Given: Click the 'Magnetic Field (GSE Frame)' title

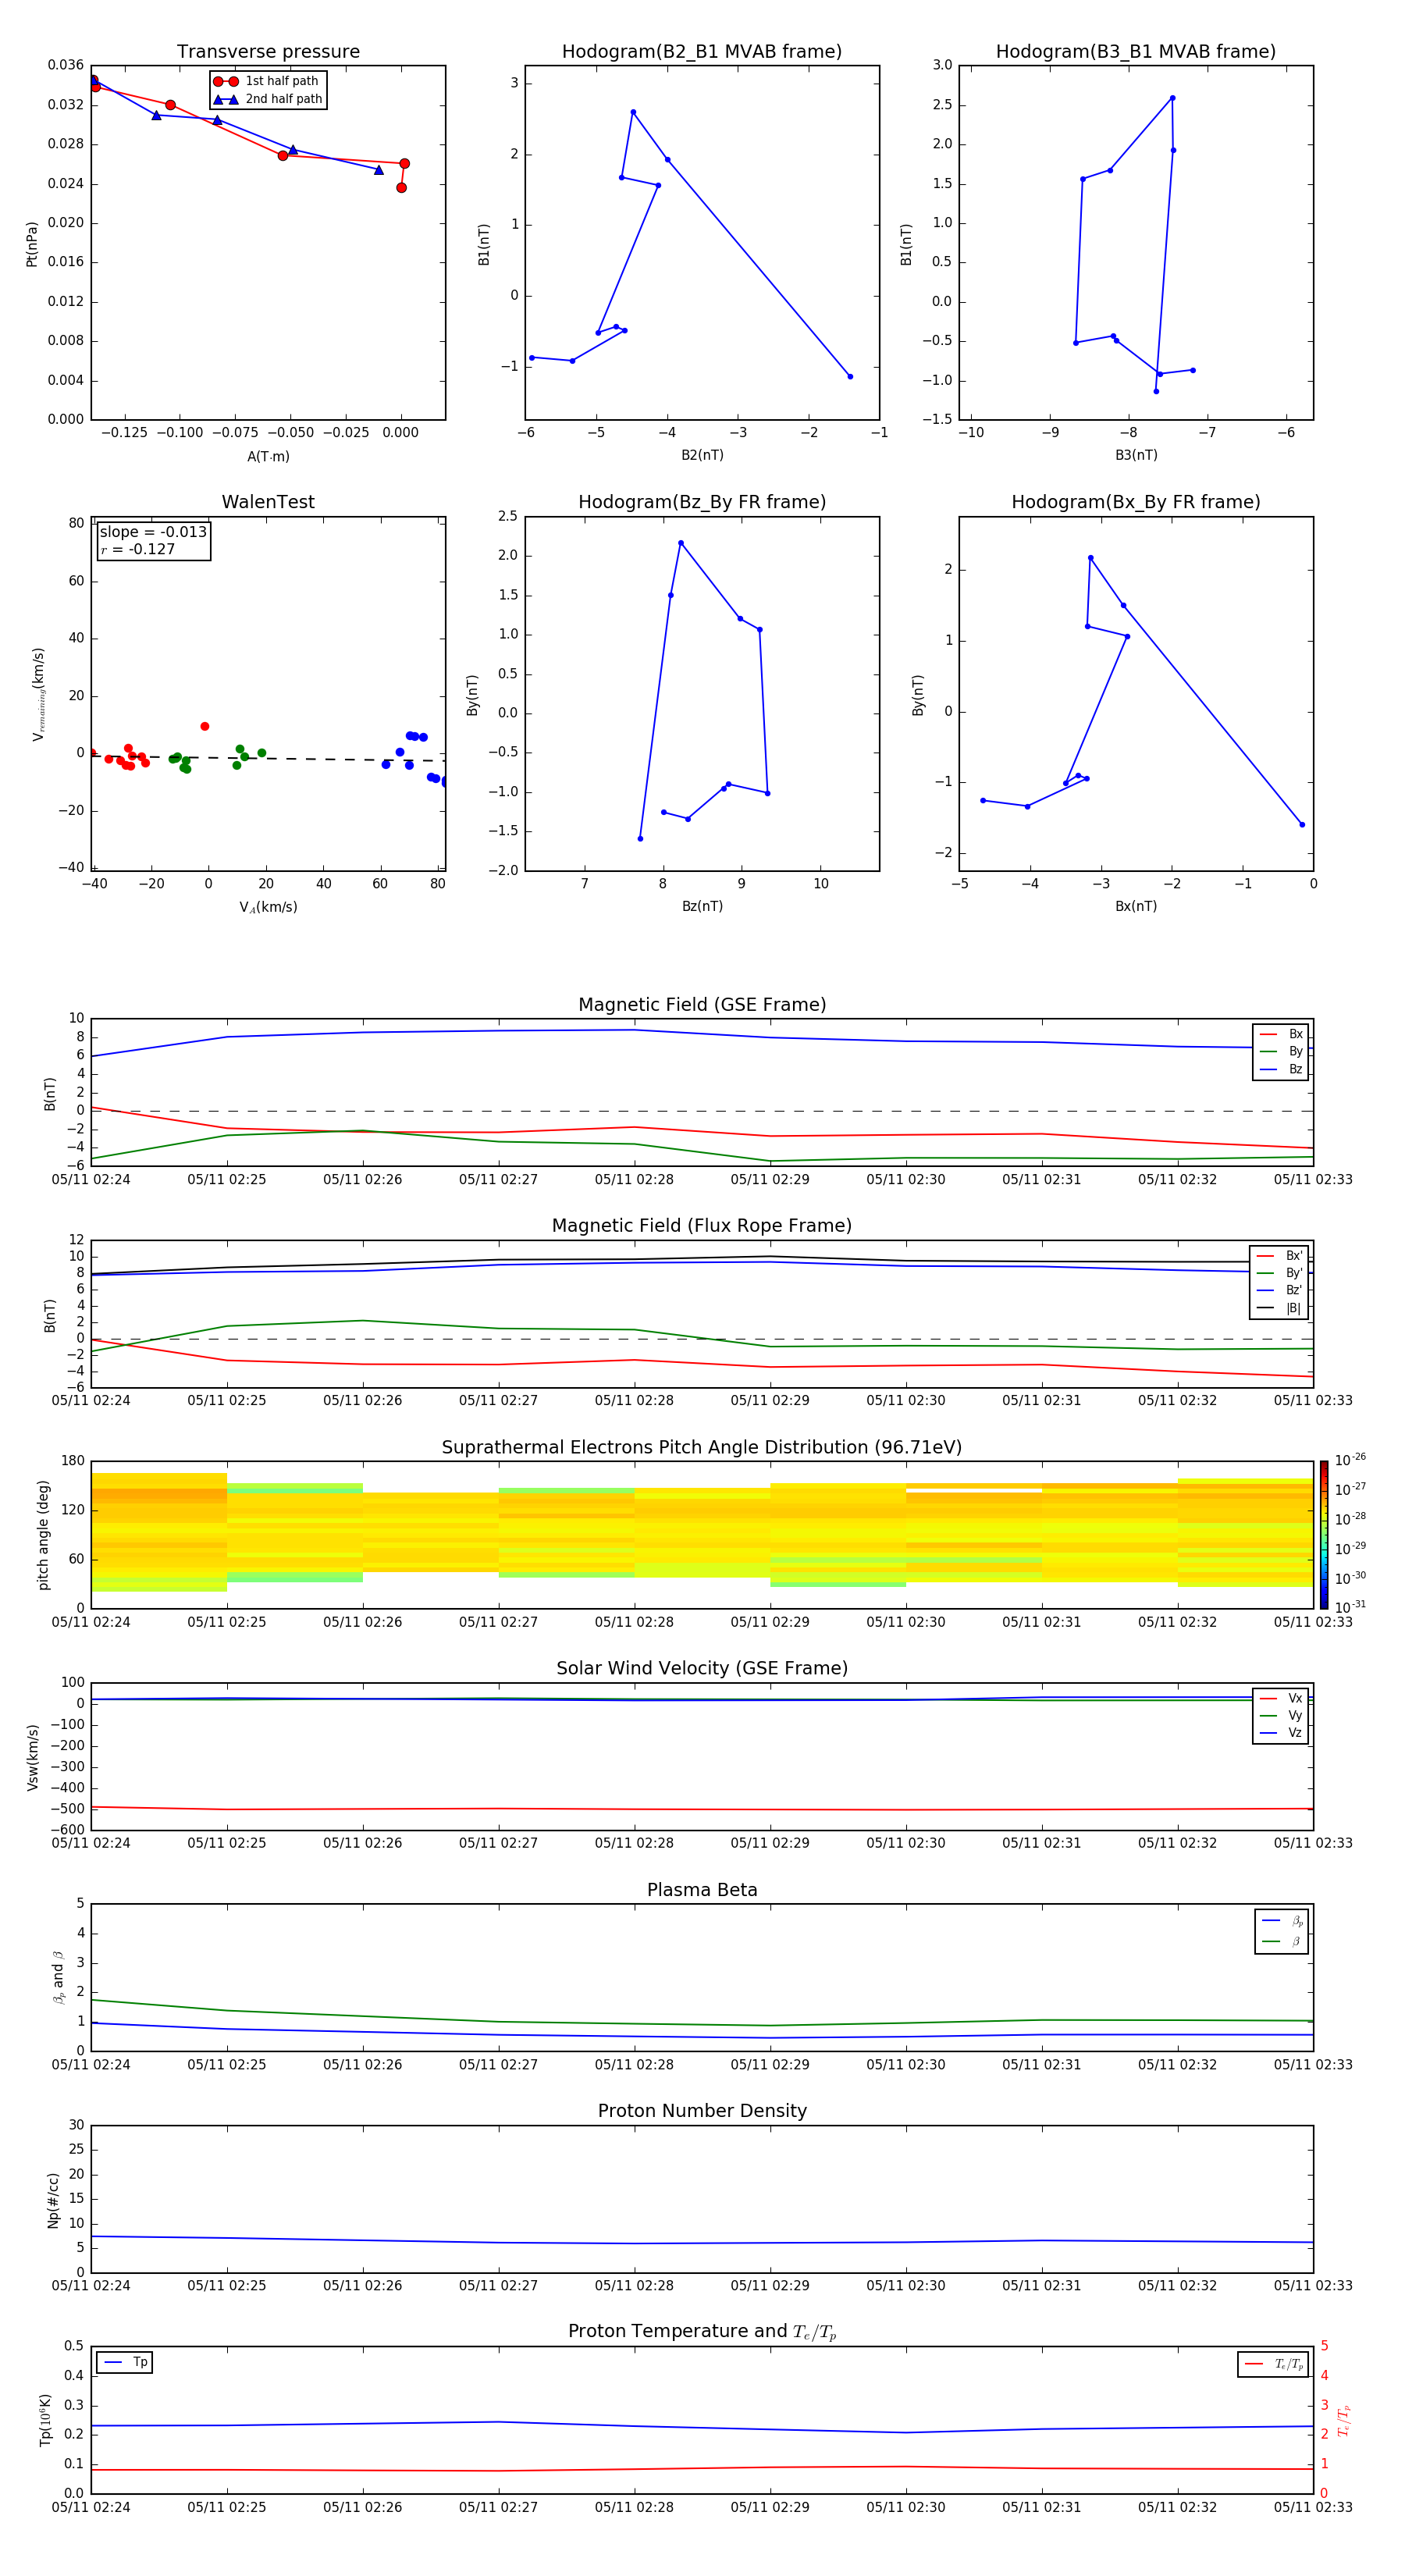Looking at the screenshot, I should click(x=702, y=1005).
